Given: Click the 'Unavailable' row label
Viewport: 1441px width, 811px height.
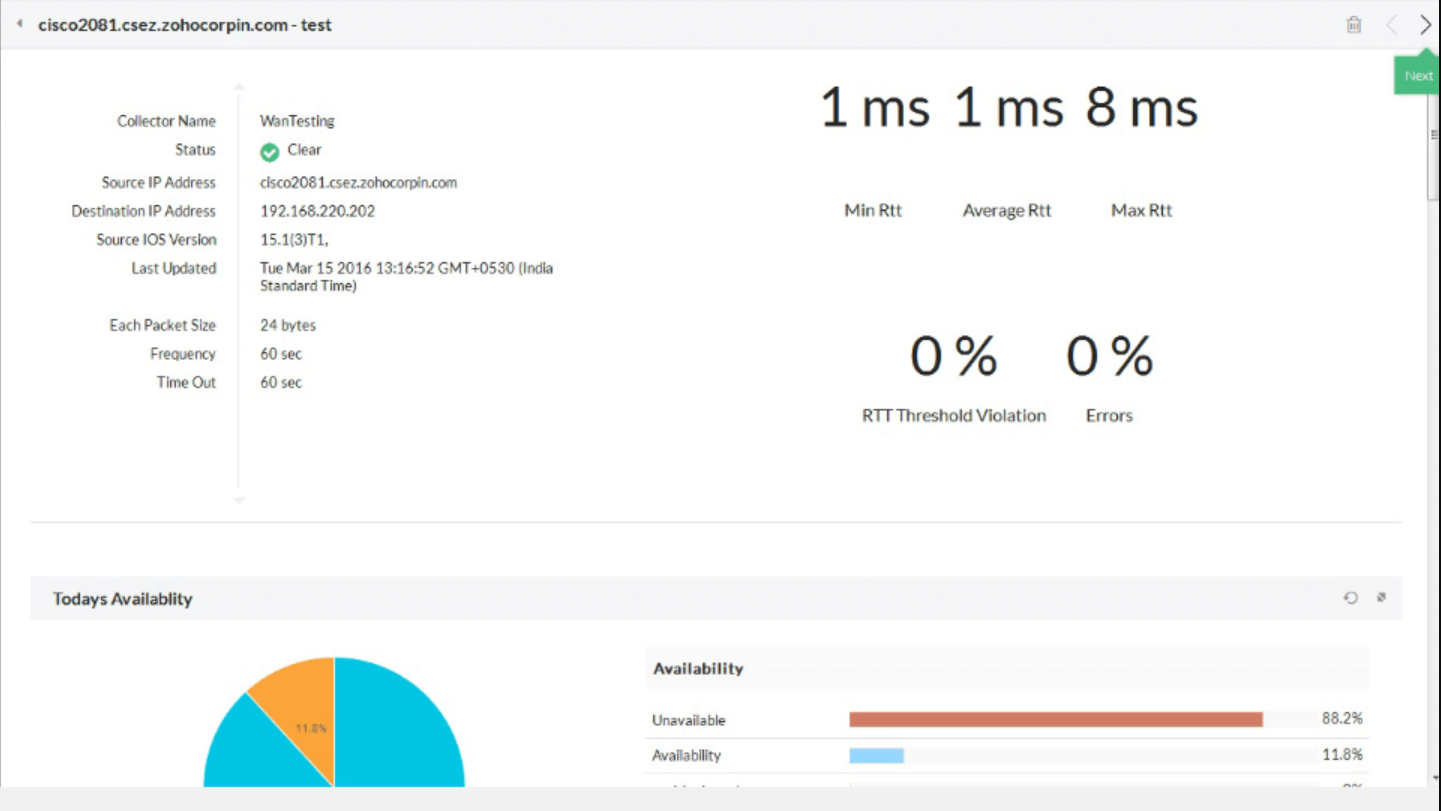Looking at the screenshot, I should 689,720.
